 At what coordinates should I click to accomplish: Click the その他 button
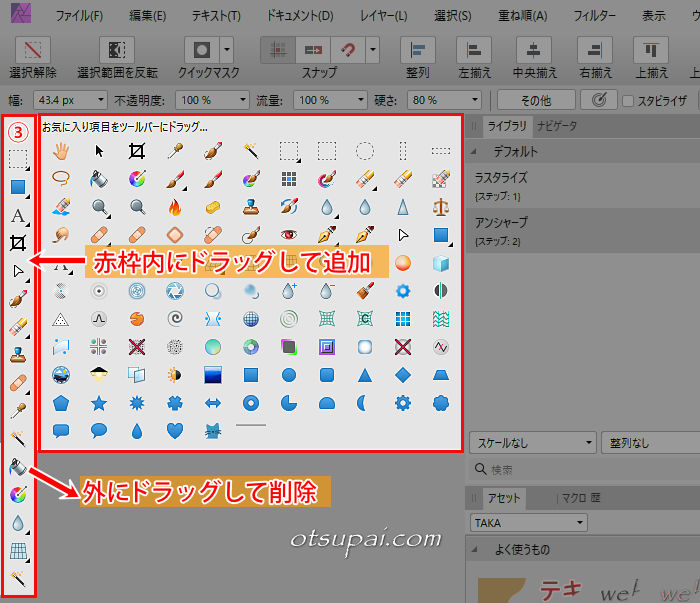[536, 100]
